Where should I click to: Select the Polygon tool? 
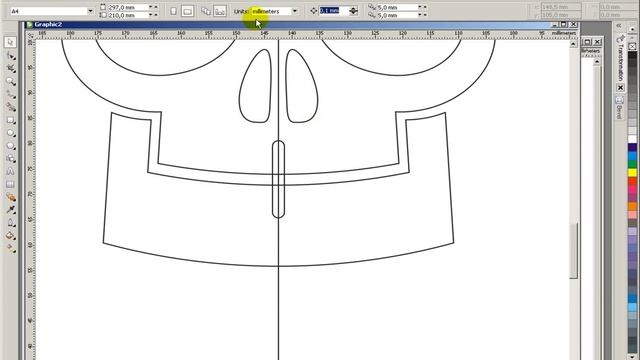[x=11, y=146]
